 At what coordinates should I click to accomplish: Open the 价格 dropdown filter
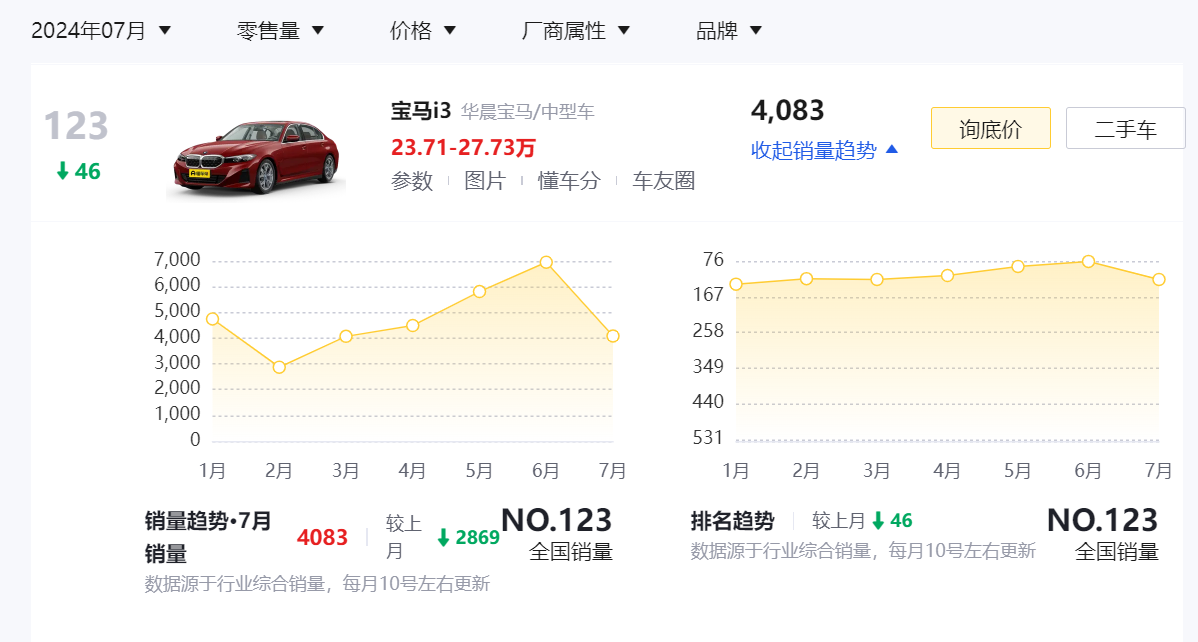(x=423, y=31)
